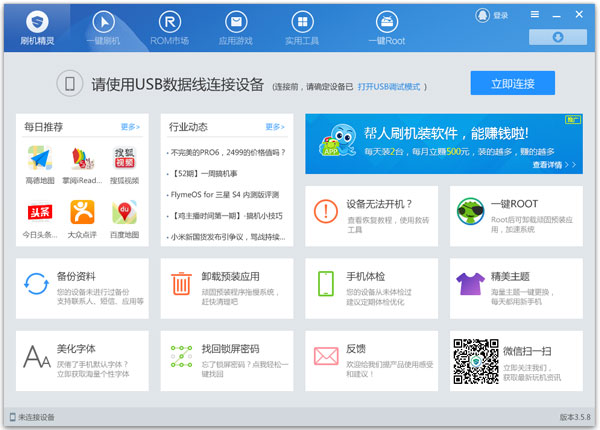Image resolution: width=600 pixels, height=430 pixels.
Task: Open the hamburger main menu
Action: pyautogui.click(x=535, y=15)
